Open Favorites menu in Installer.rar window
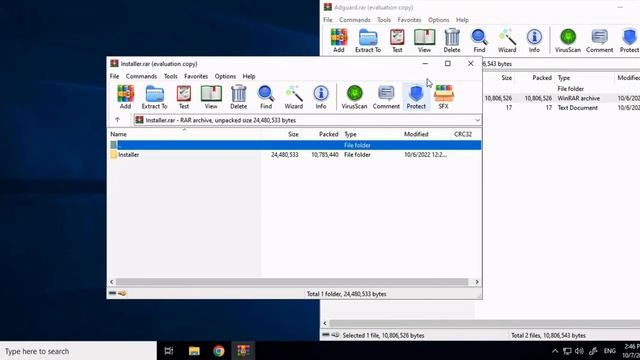The height and width of the screenshot is (360, 640). coord(196,76)
